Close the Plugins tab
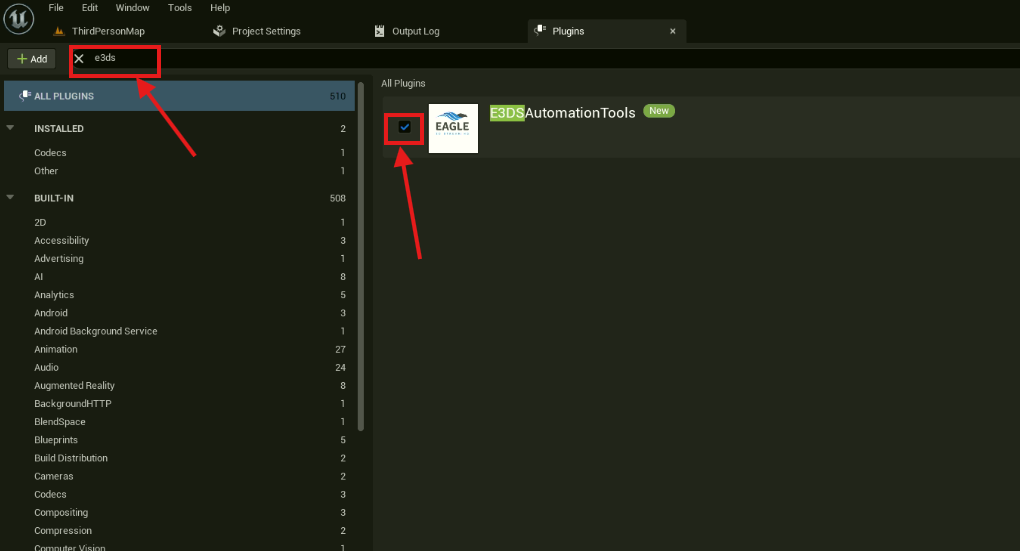 673,31
